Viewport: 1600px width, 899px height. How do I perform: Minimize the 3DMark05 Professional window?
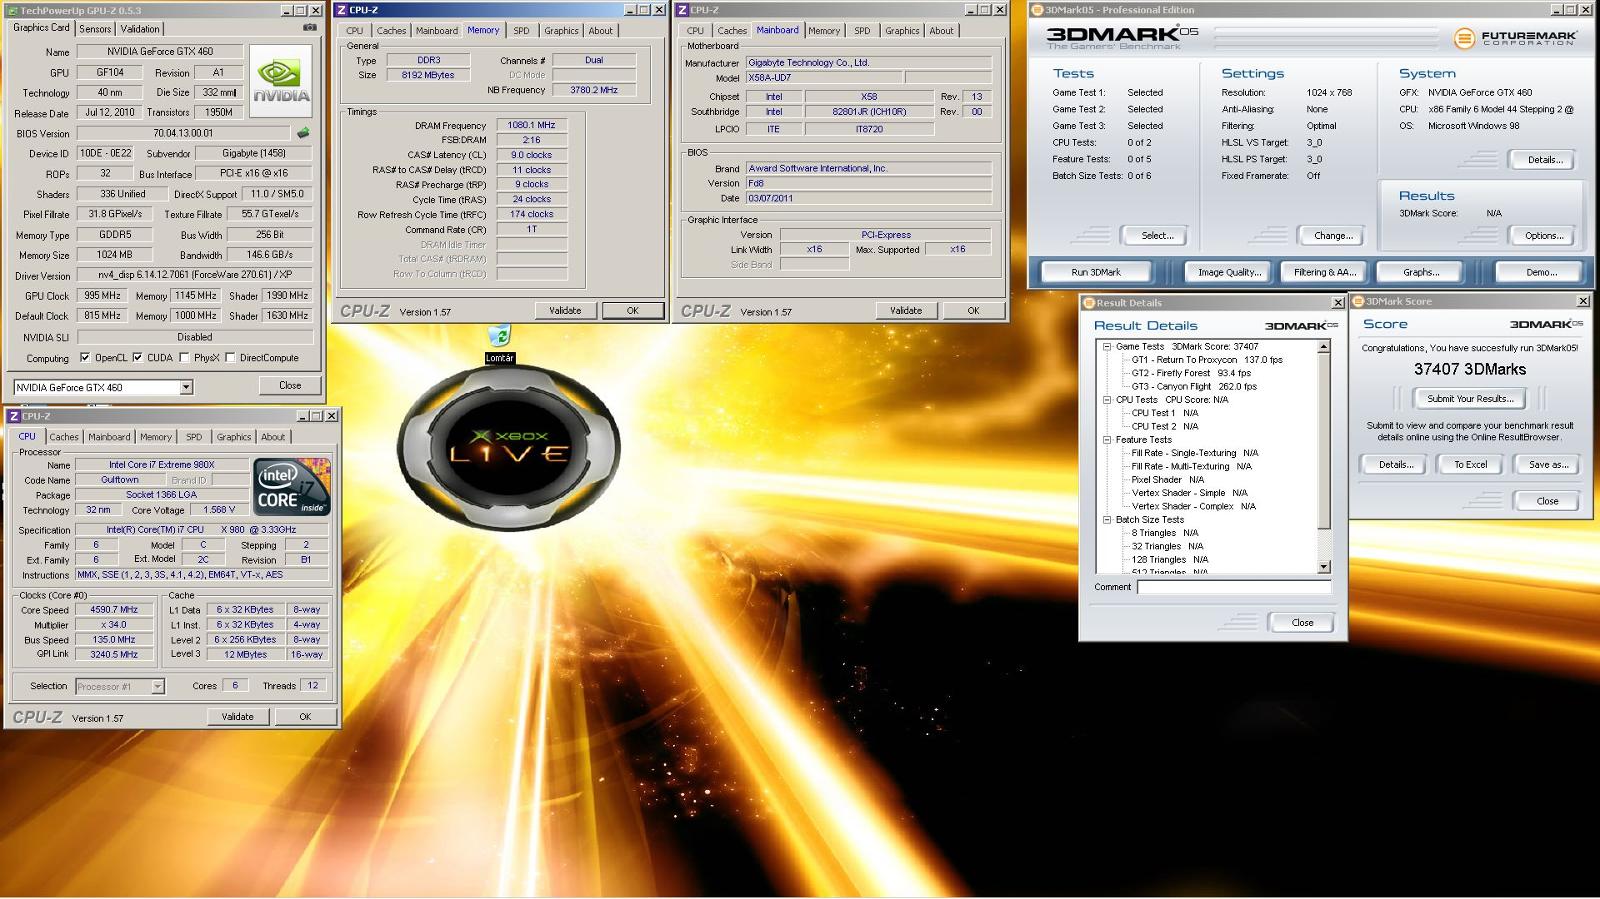point(1556,10)
